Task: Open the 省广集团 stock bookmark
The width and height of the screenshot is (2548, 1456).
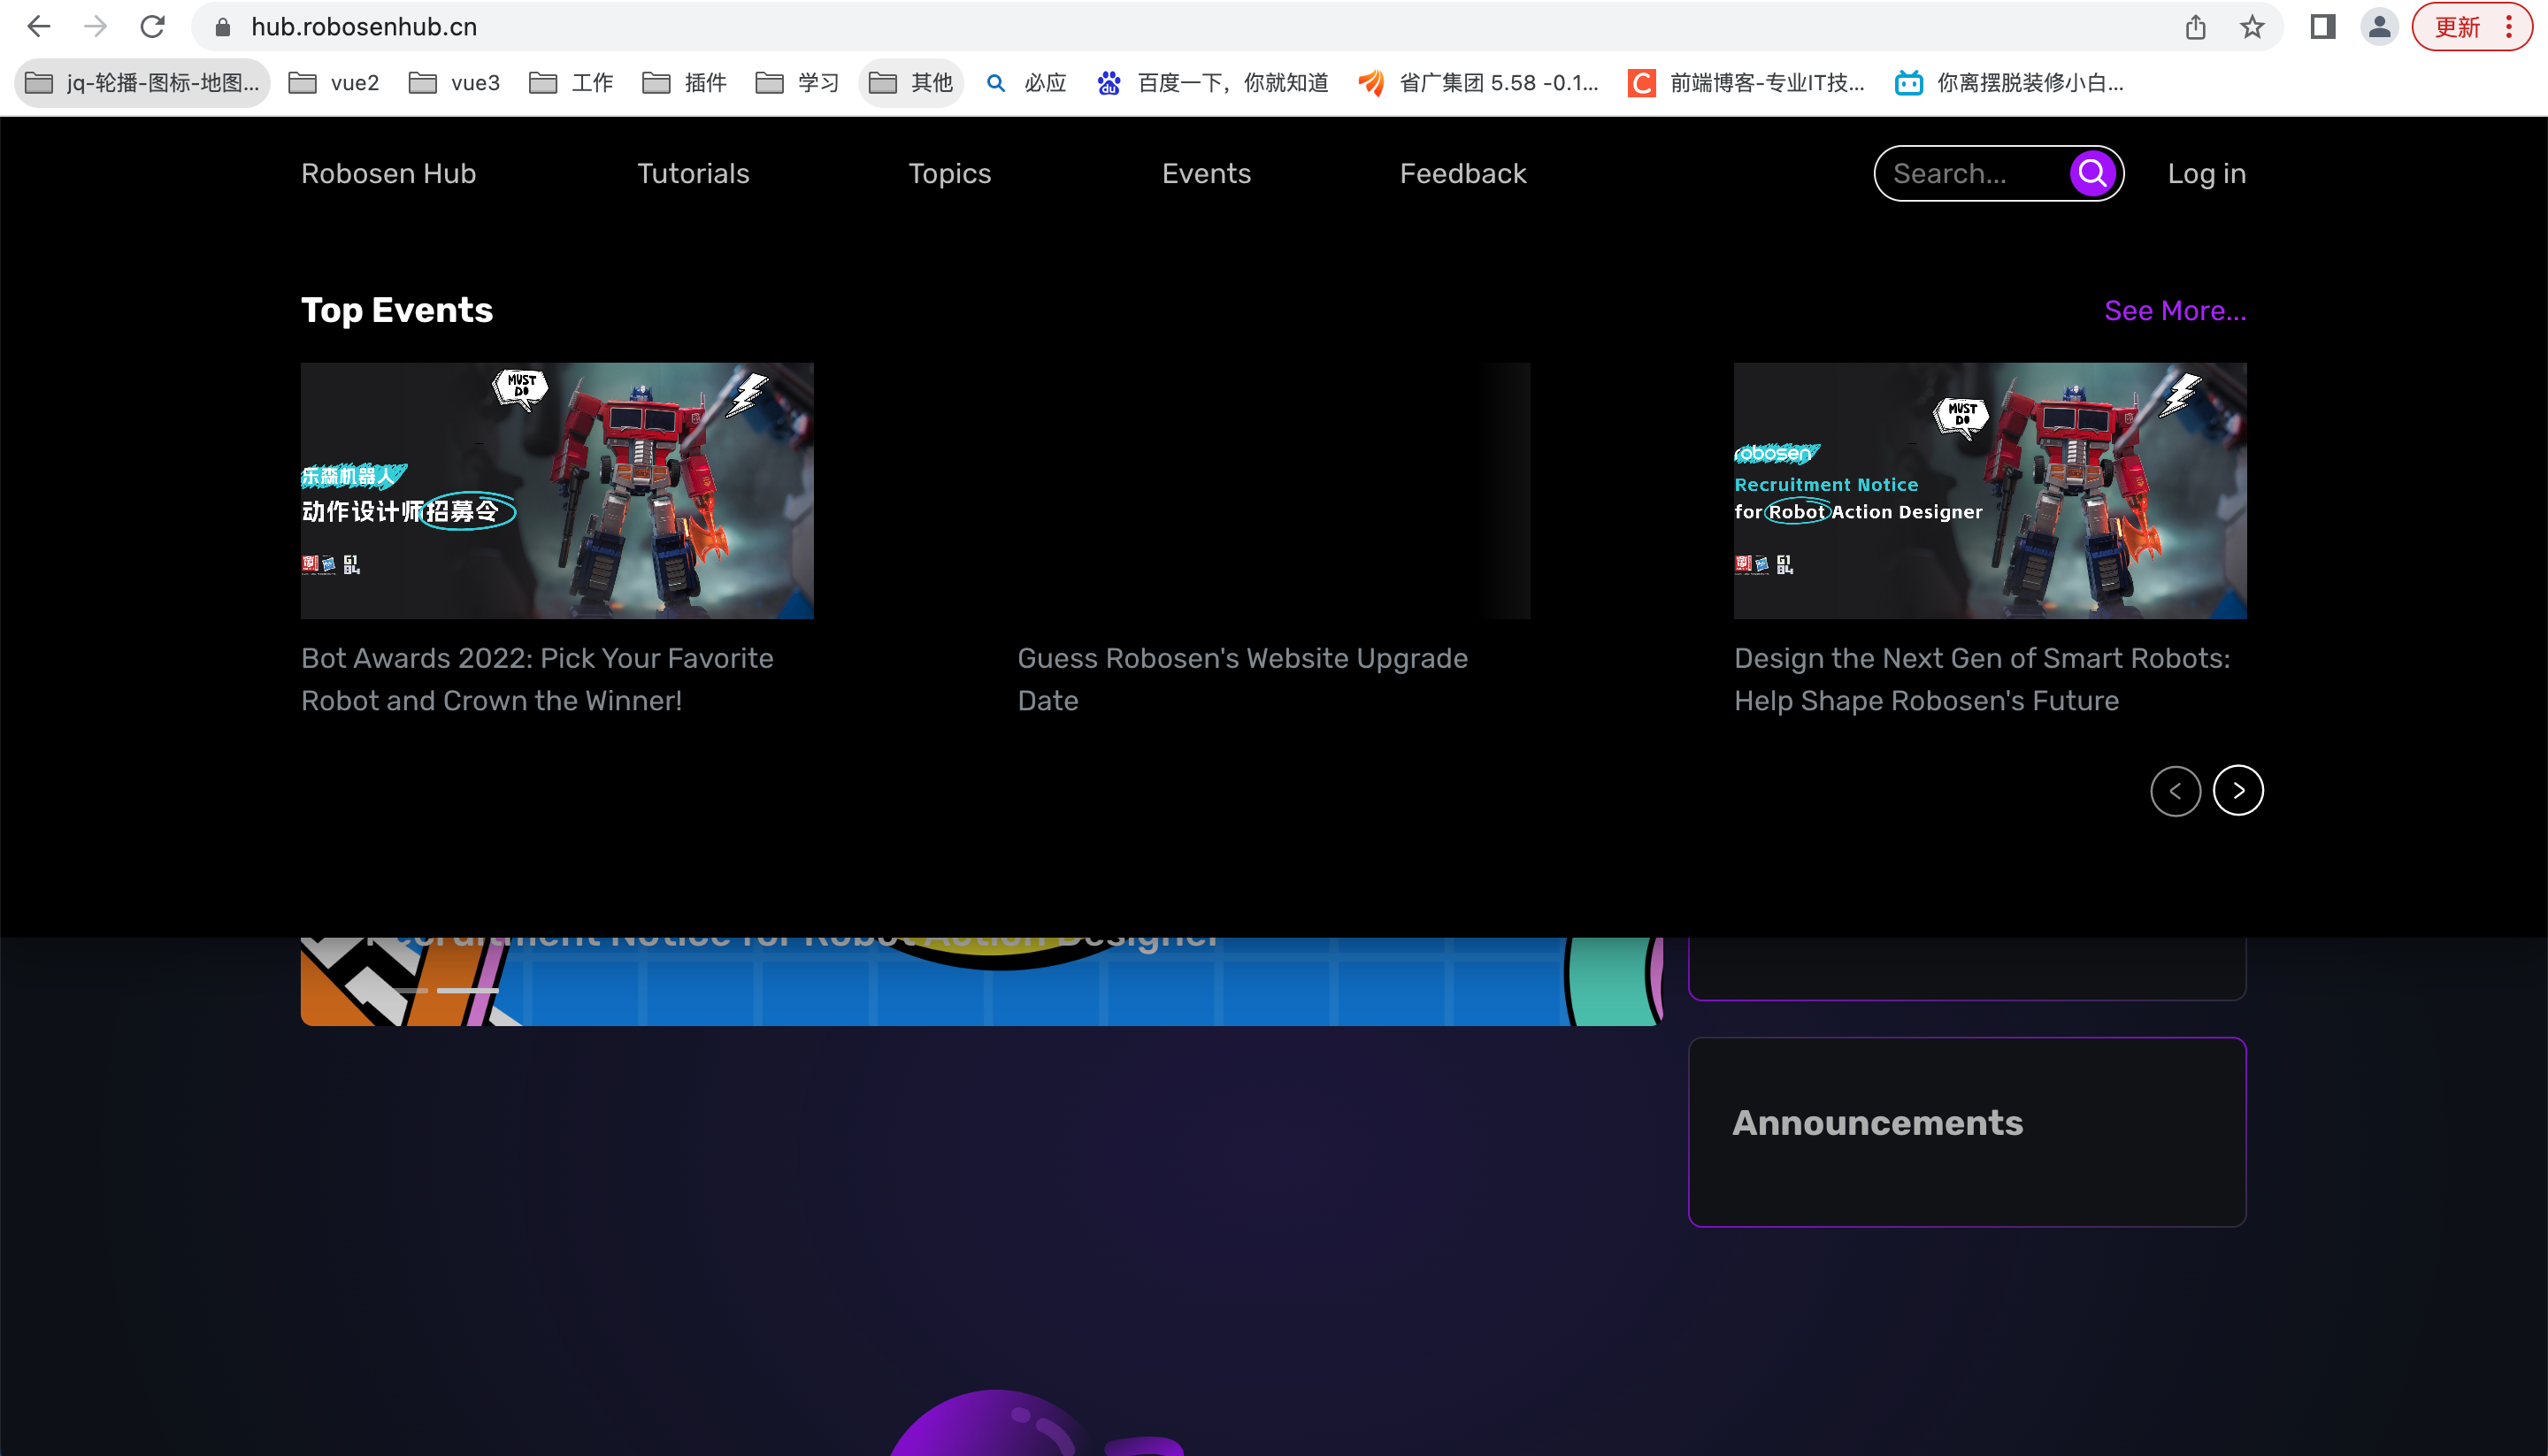Action: coord(1479,83)
